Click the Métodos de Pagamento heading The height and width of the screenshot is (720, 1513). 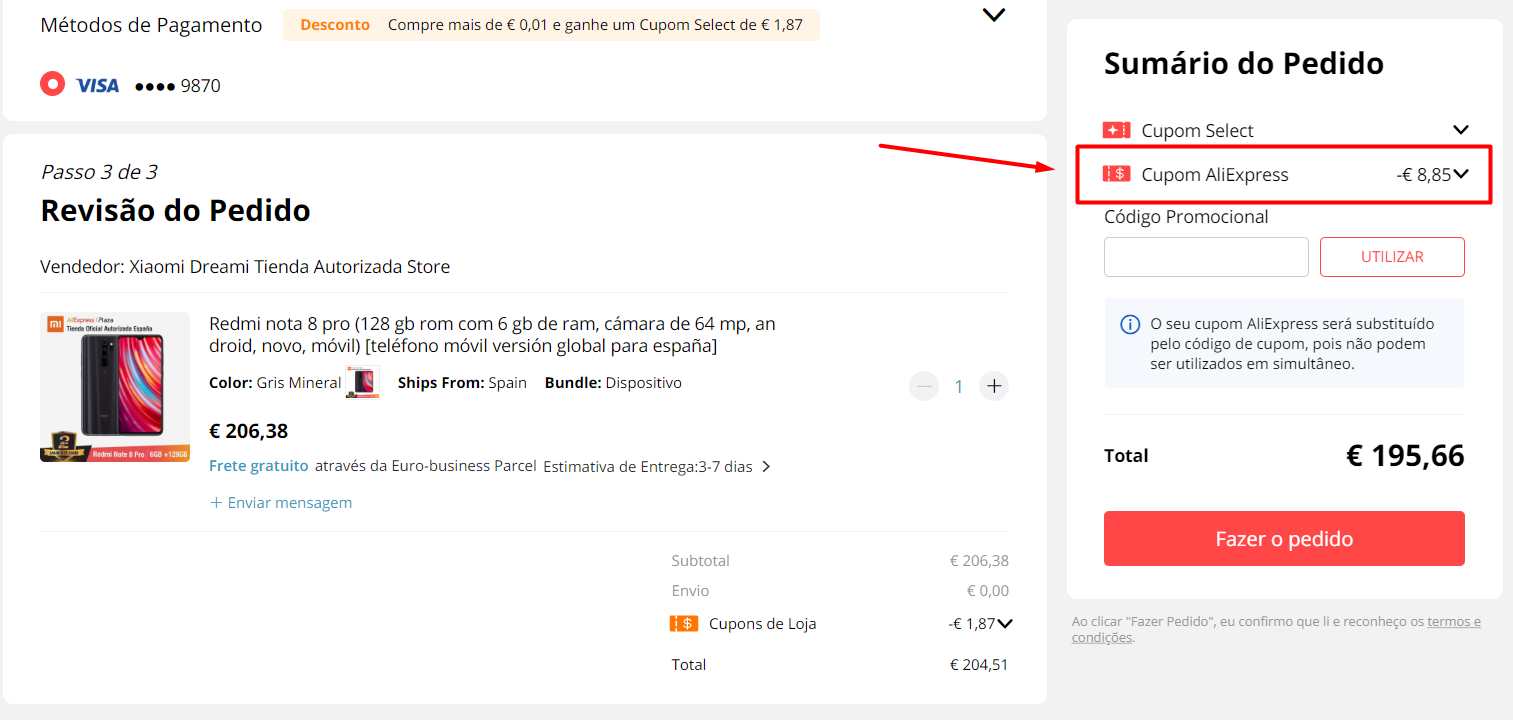[151, 25]
